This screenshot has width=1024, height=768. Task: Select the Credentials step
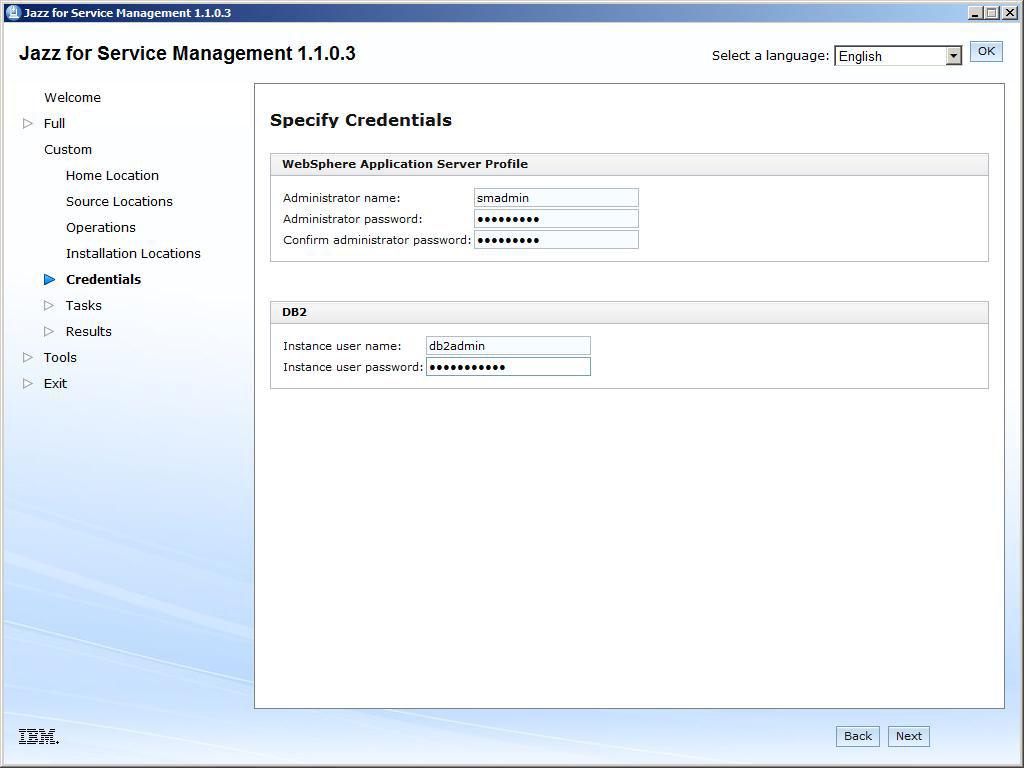click(x=103, y=280)
